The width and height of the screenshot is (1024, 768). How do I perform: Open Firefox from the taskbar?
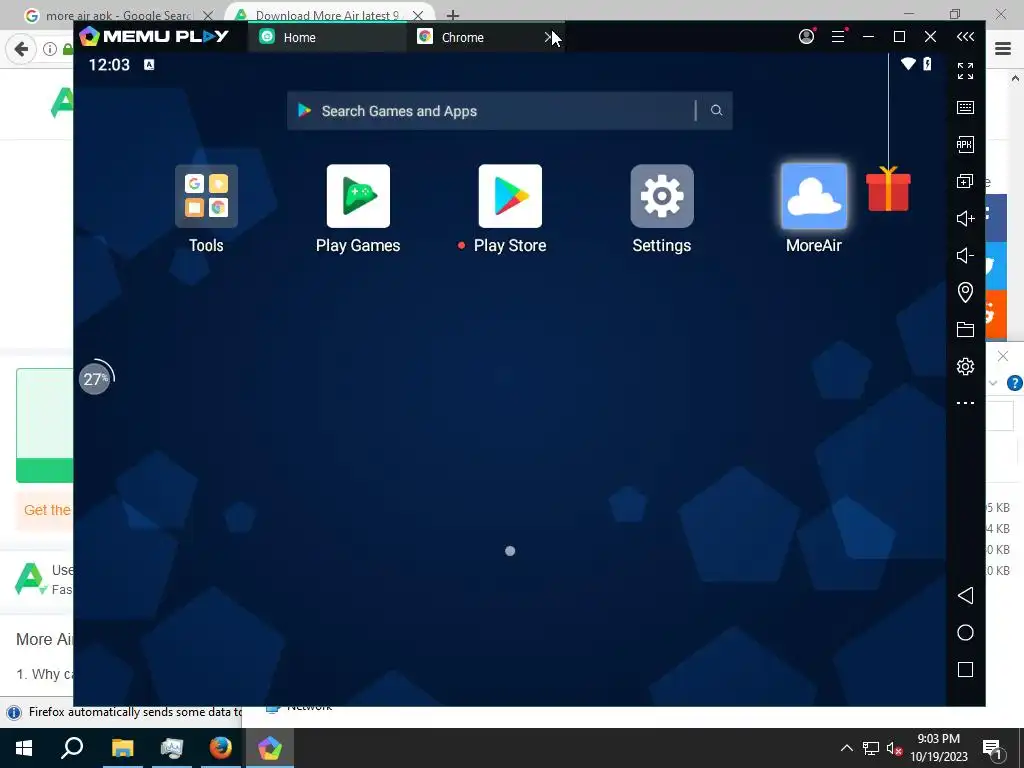point(221,748)
